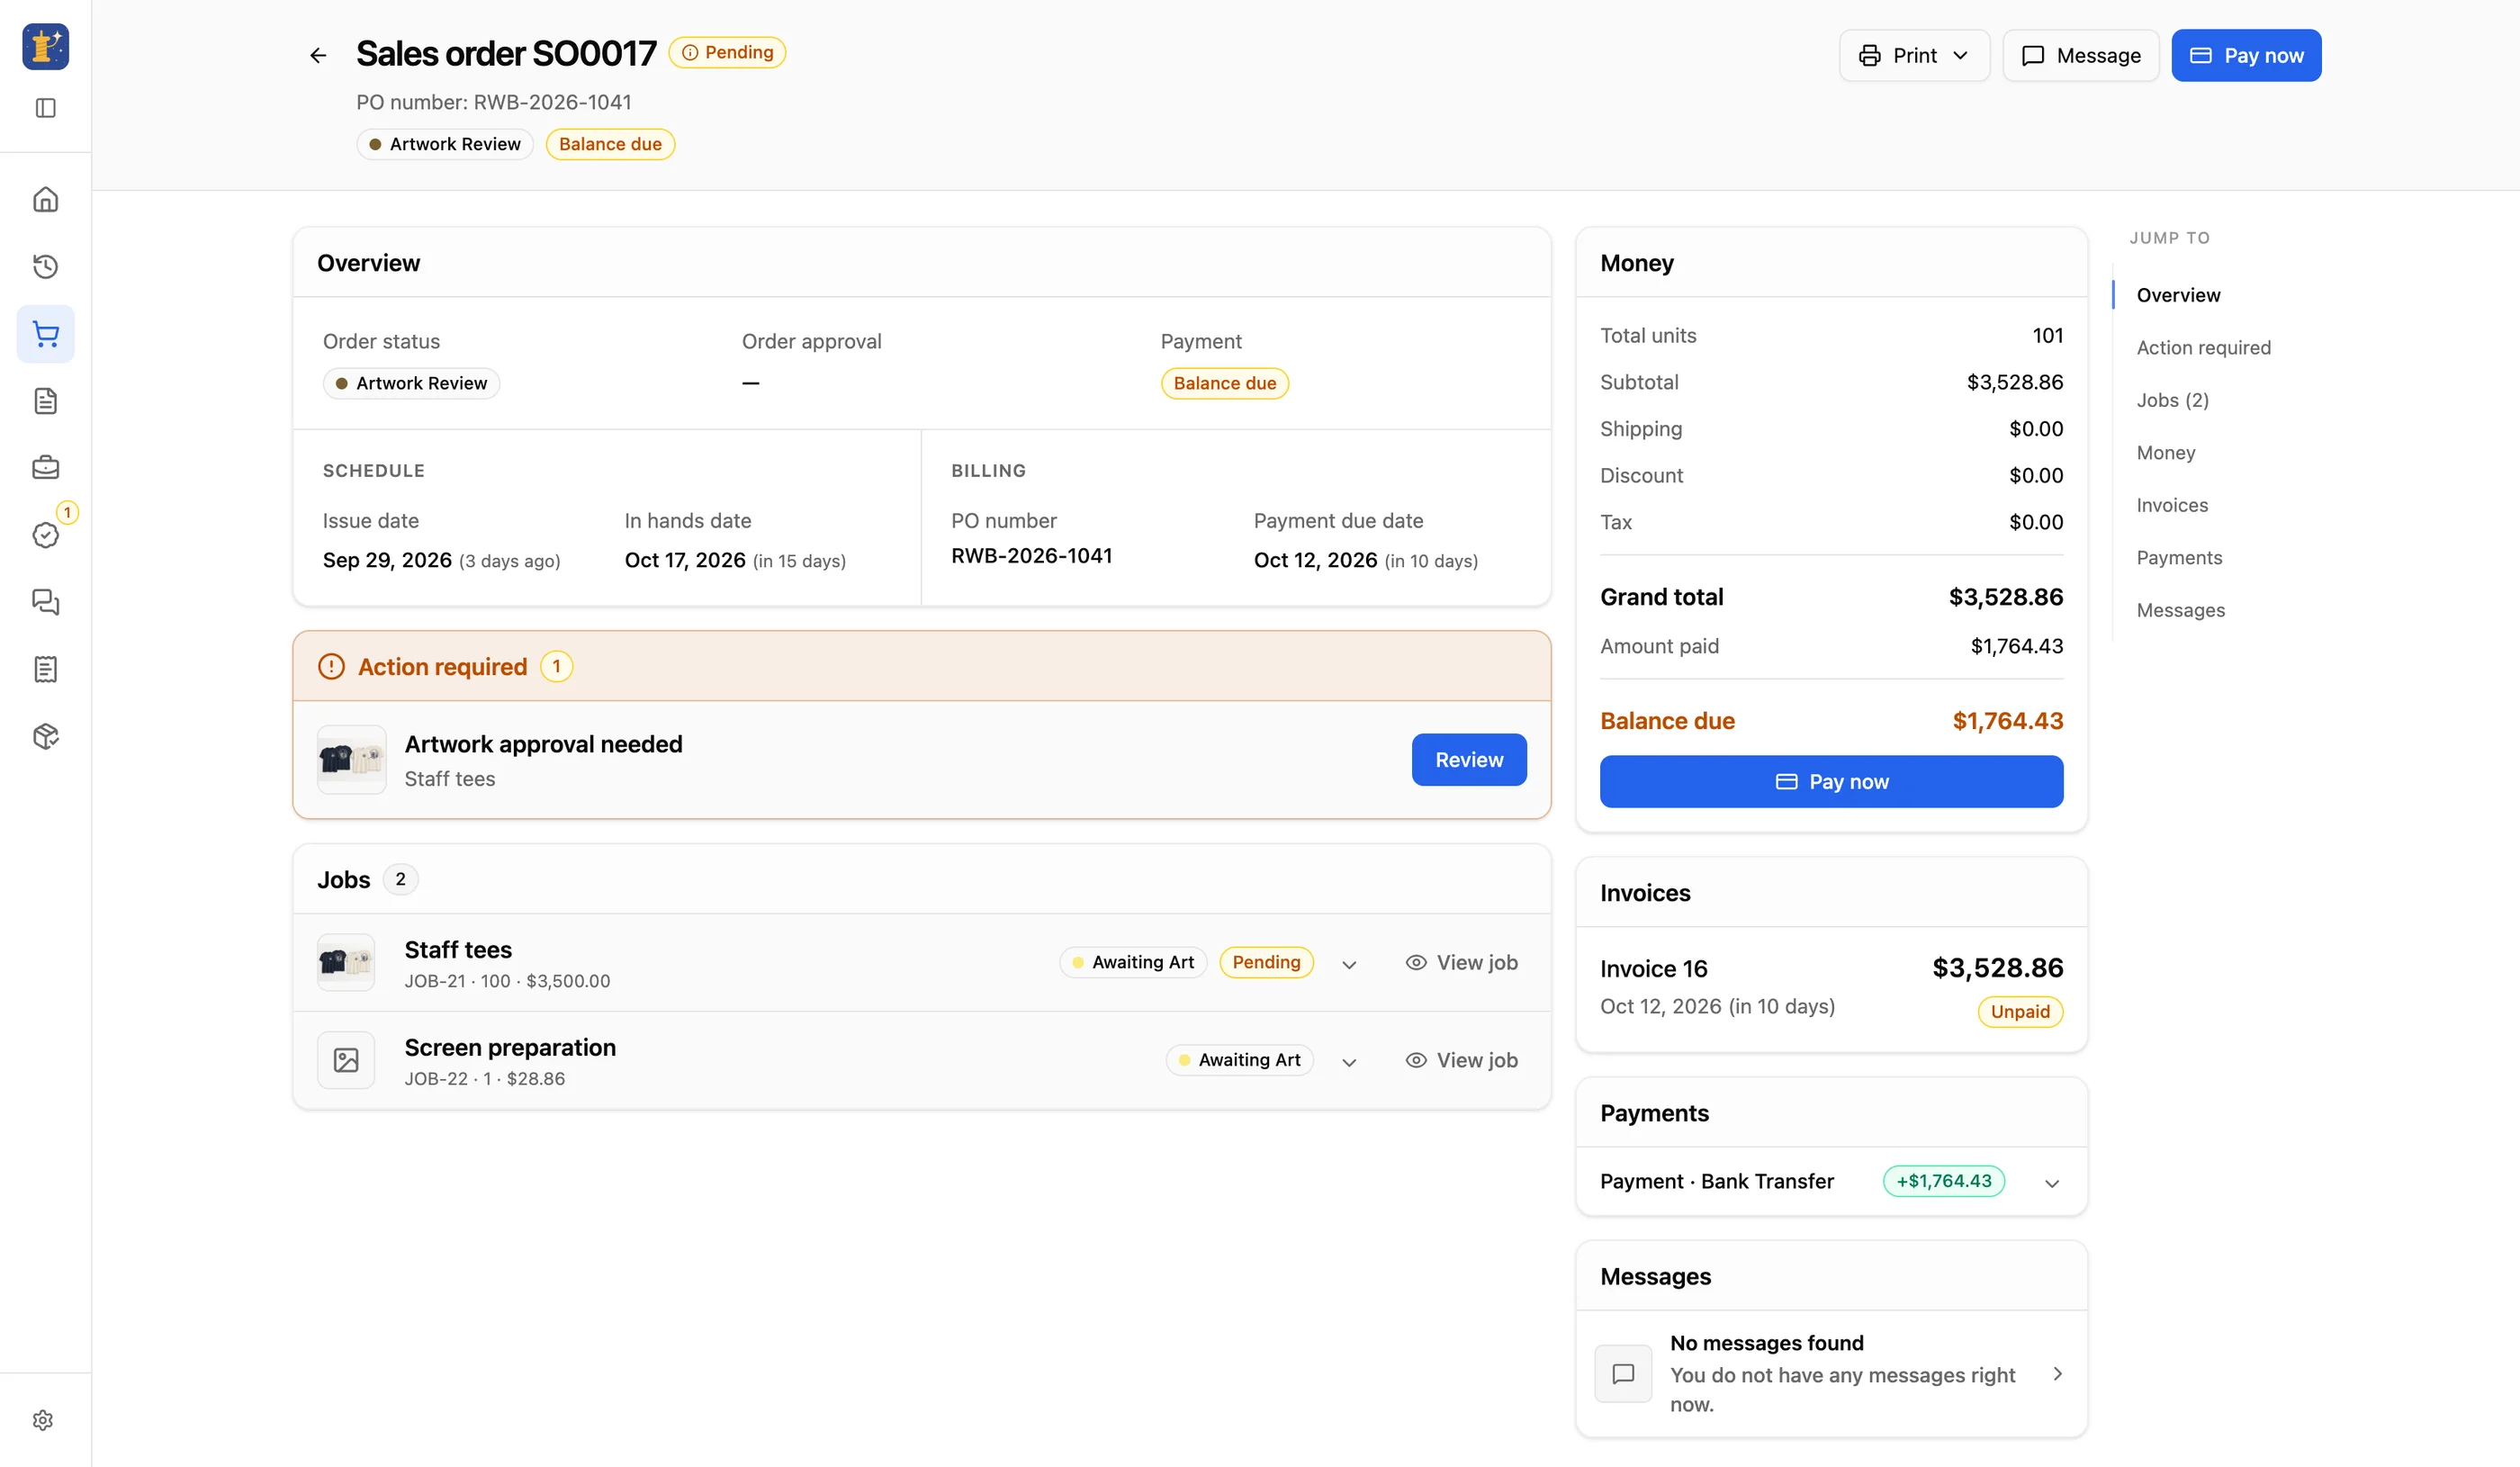Screen dimensions: 2520x1467
Task: Open the document icon in sidebar
Action: [46, 401]
